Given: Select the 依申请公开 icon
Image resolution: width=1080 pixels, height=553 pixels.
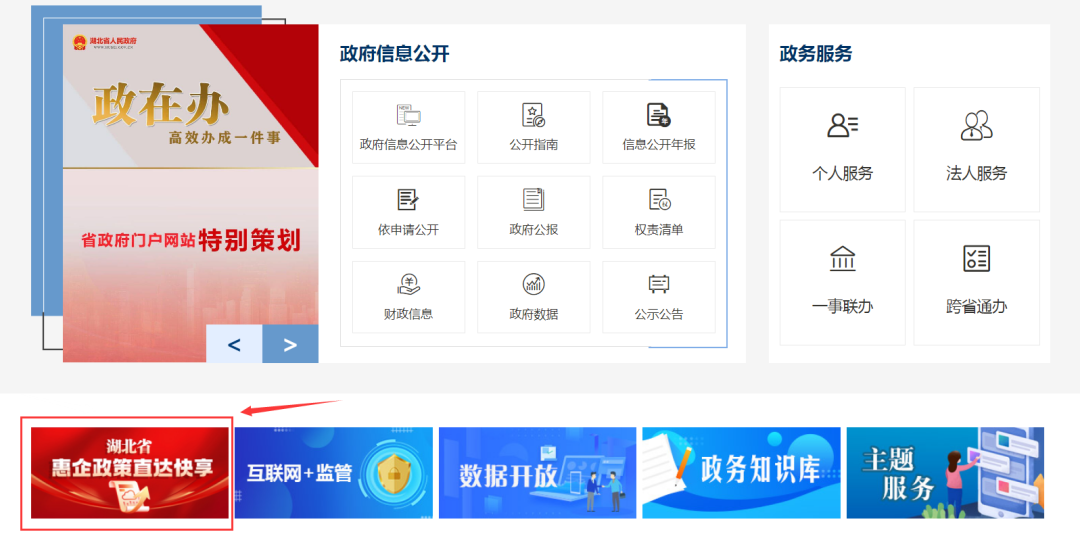Looking at the screenshot, I should (x=408, y=200).
